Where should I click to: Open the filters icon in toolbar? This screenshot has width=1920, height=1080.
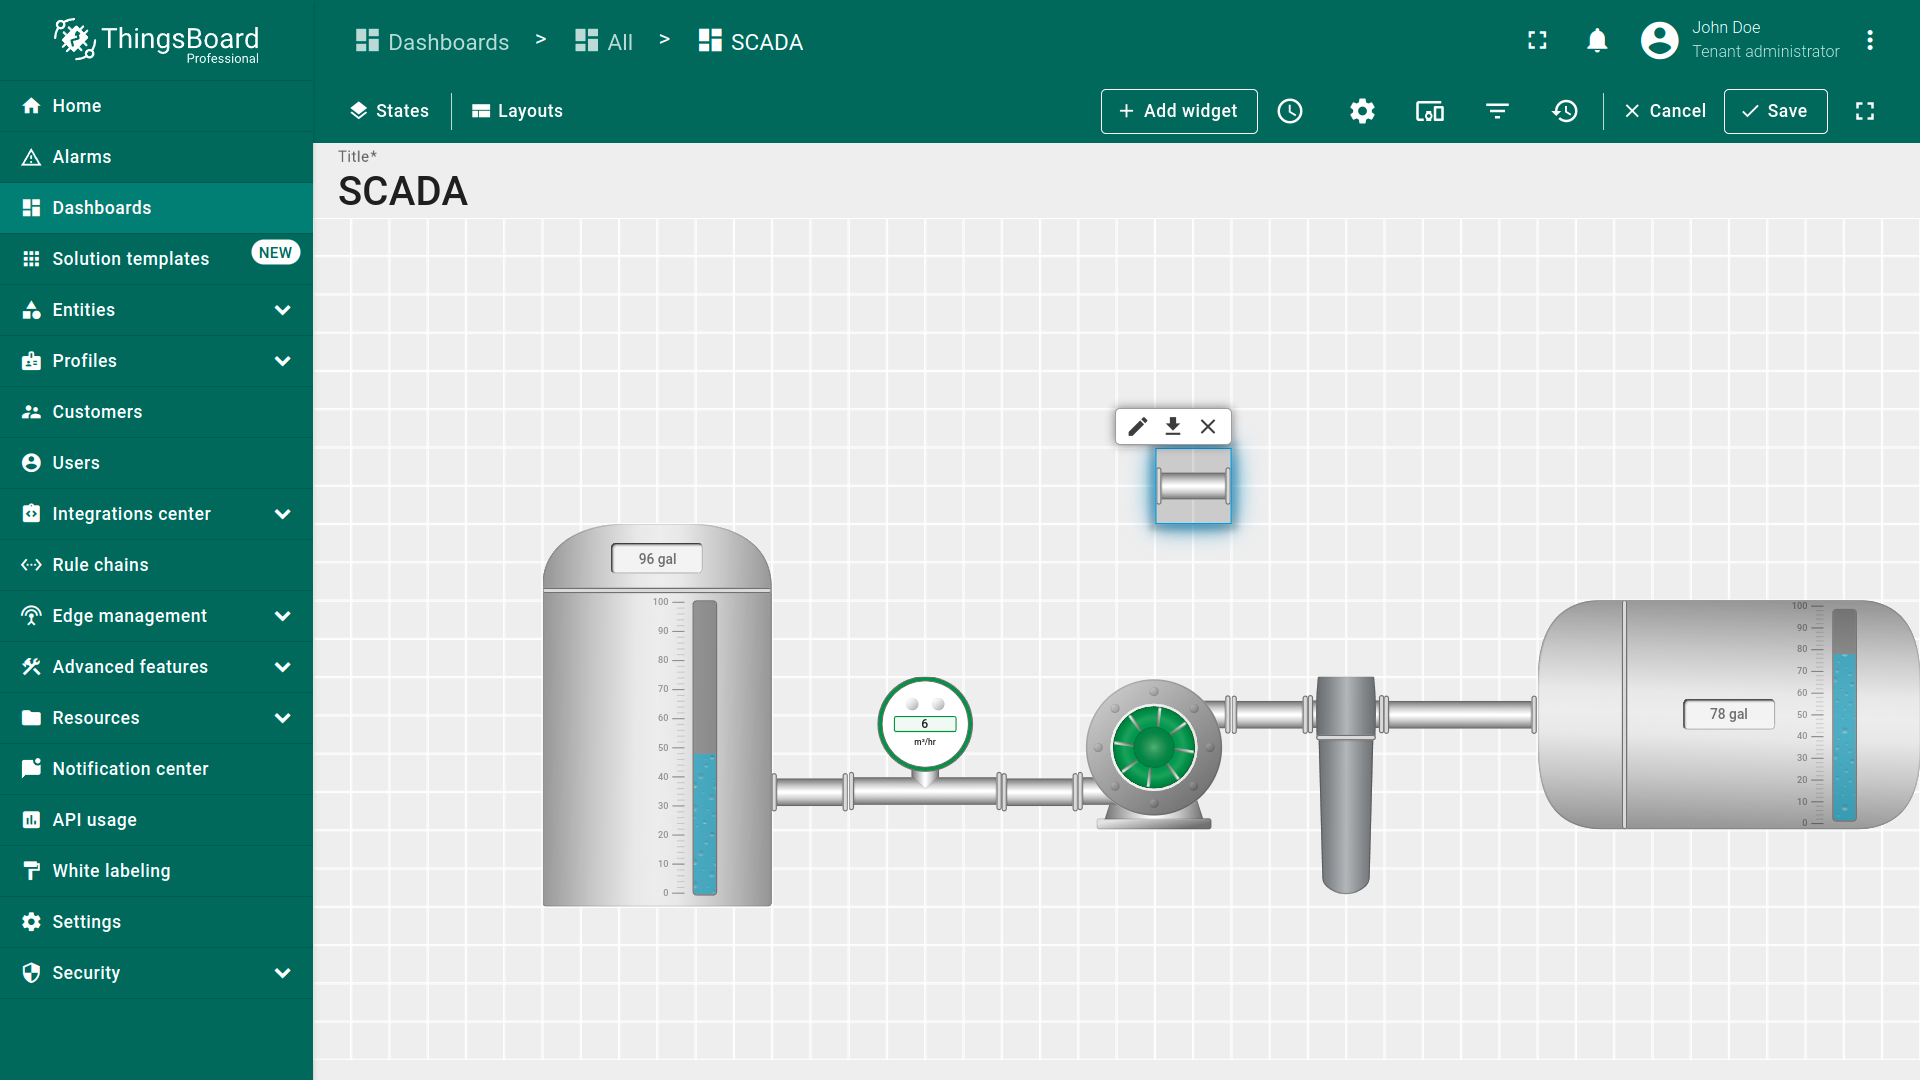tap(1497, 111)
